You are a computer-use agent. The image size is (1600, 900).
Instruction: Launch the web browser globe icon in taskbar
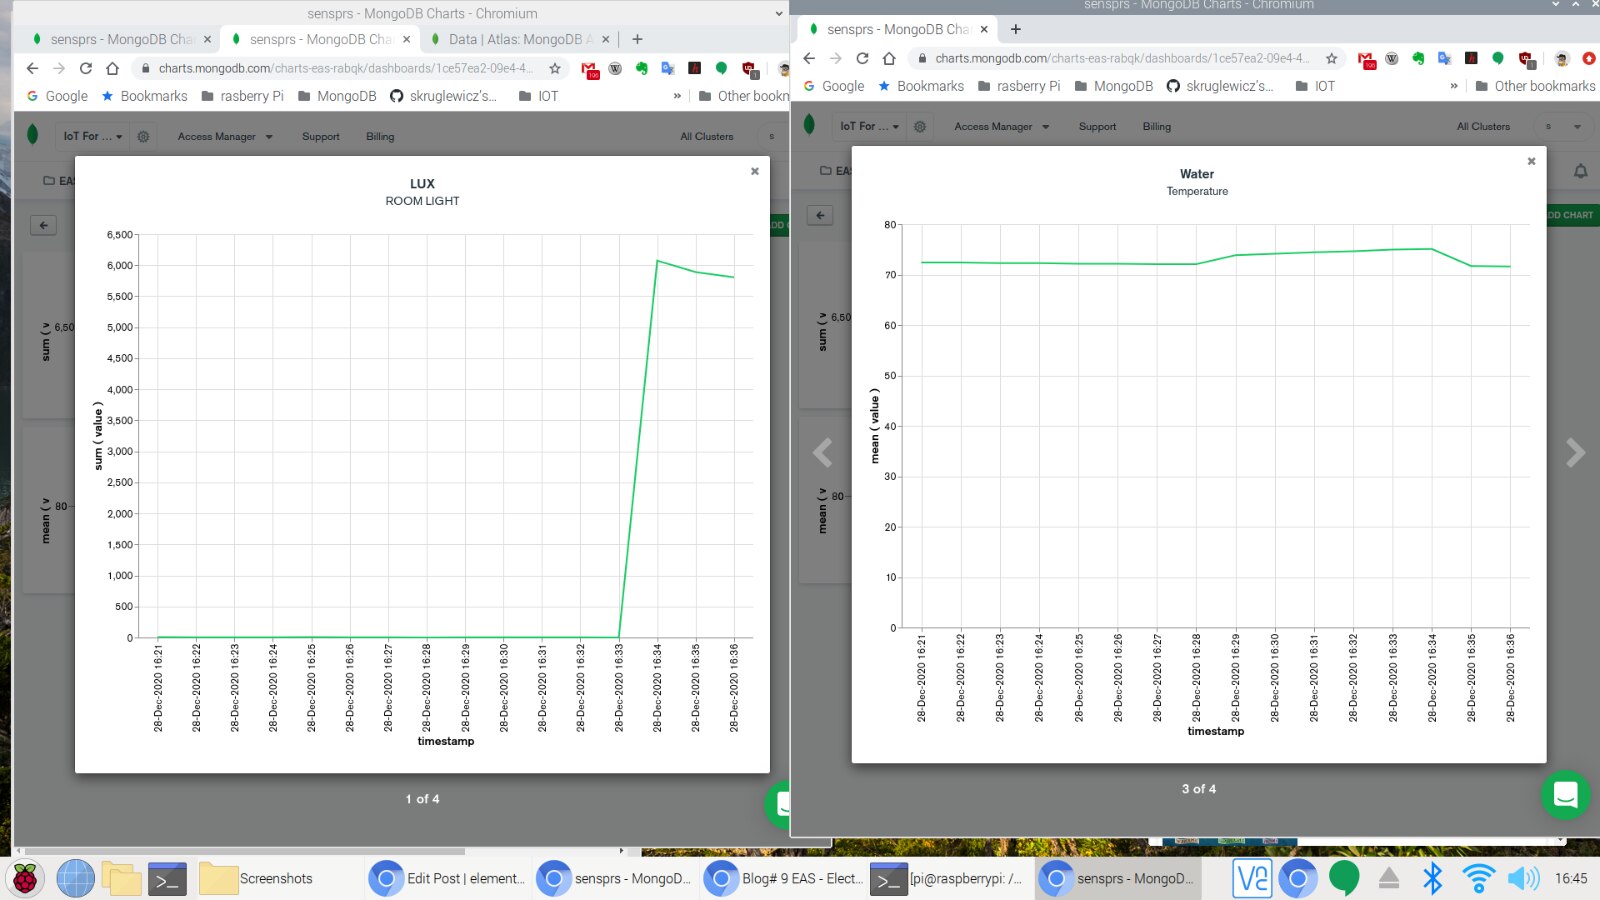[75, 879]
